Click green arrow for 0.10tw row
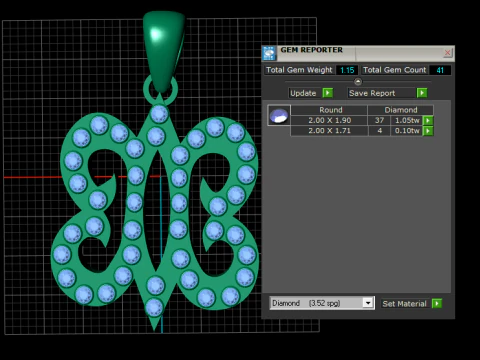Screen dimensions: 480x360 (428, 131)
